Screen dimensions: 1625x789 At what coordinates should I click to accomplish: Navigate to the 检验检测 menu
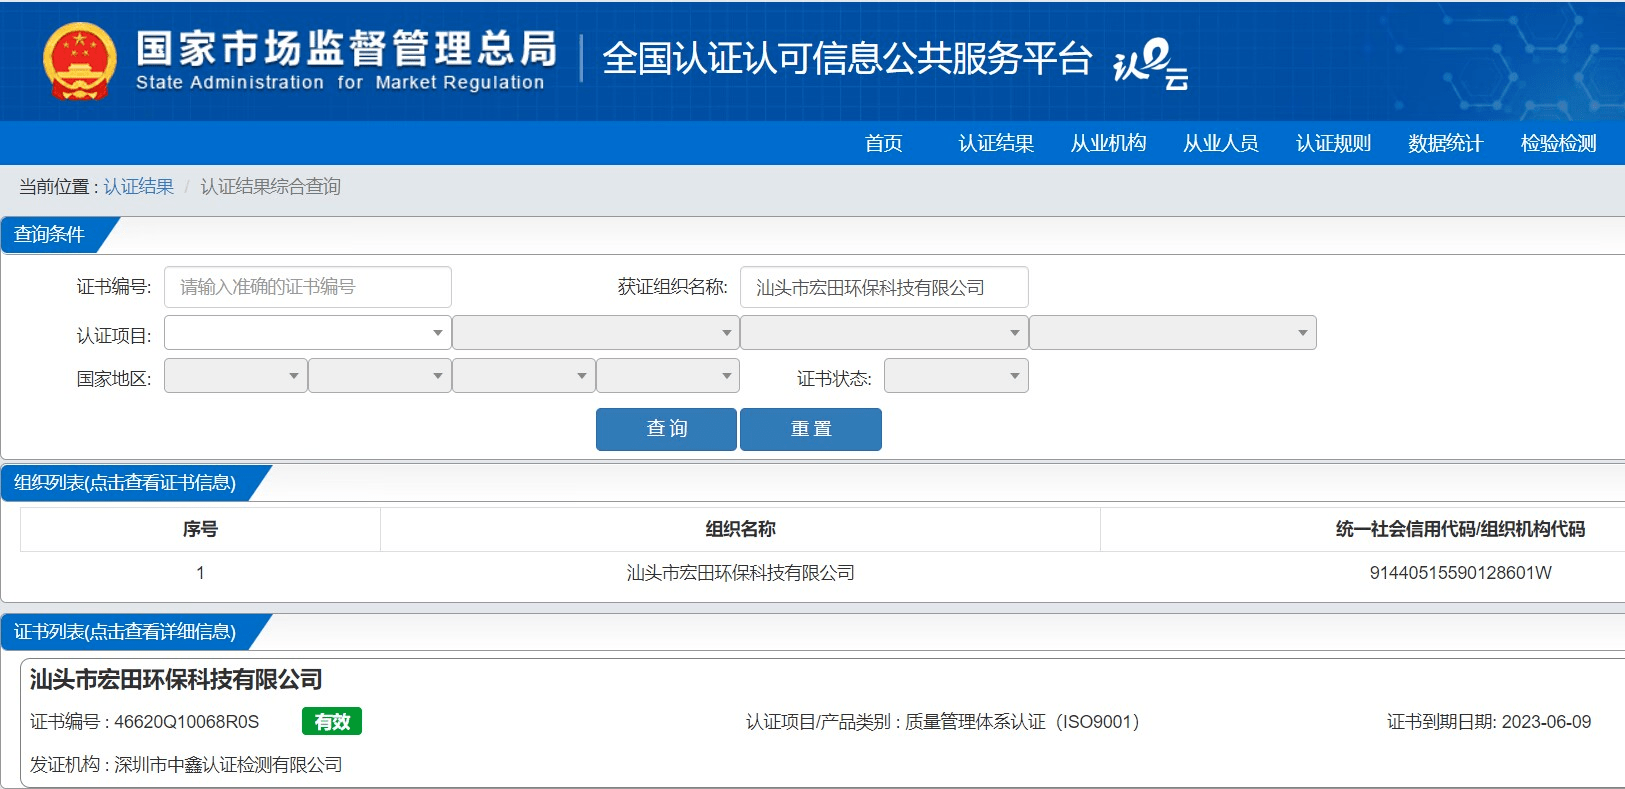[x=1558, y=143]
